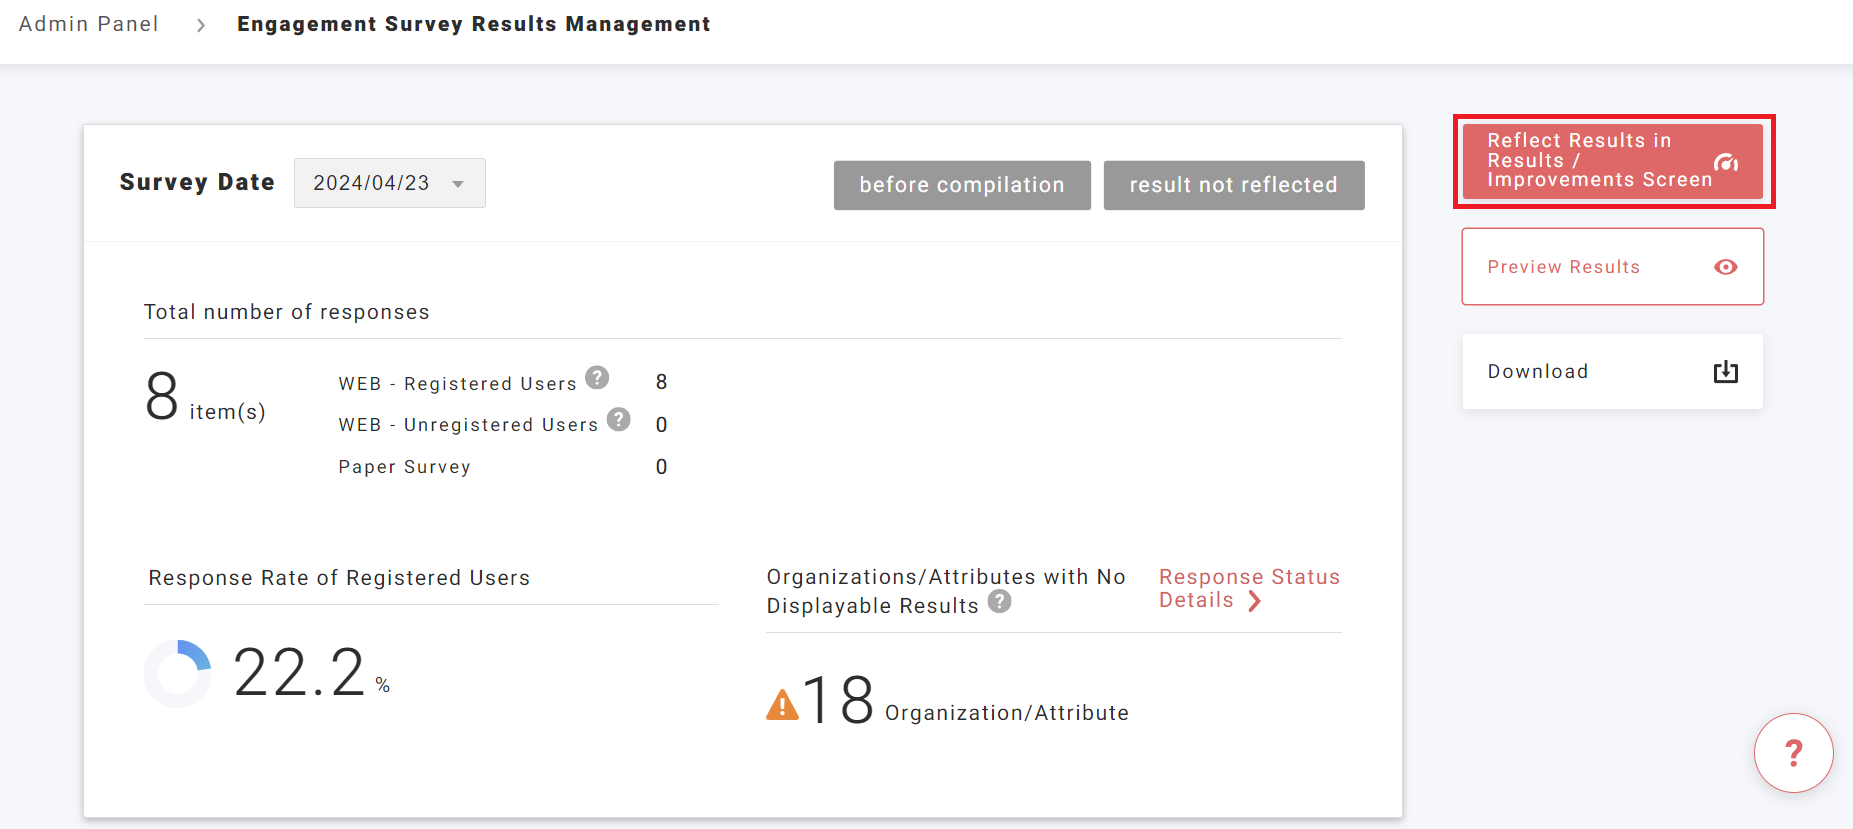Screen dimensions: 1853x829
Task: Click the breadcrumb separator chevron
Action: [201, 25]
